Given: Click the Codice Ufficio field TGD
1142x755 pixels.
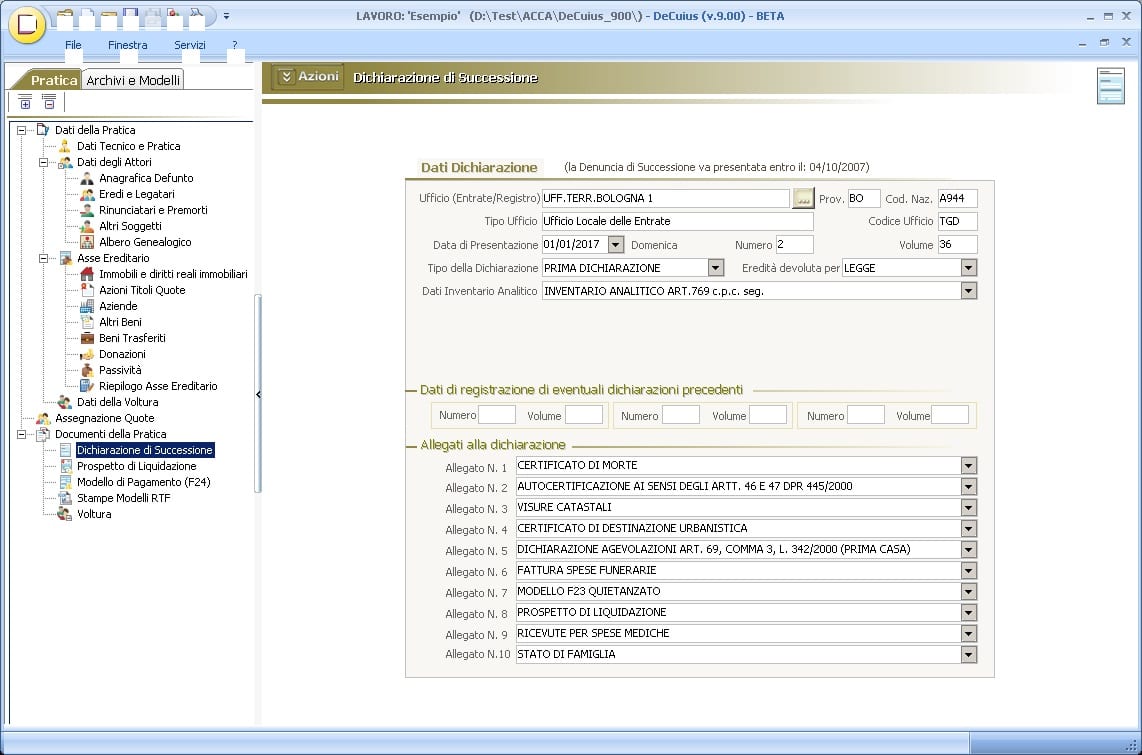Looking at the screenshot, I should coord(958,221).
